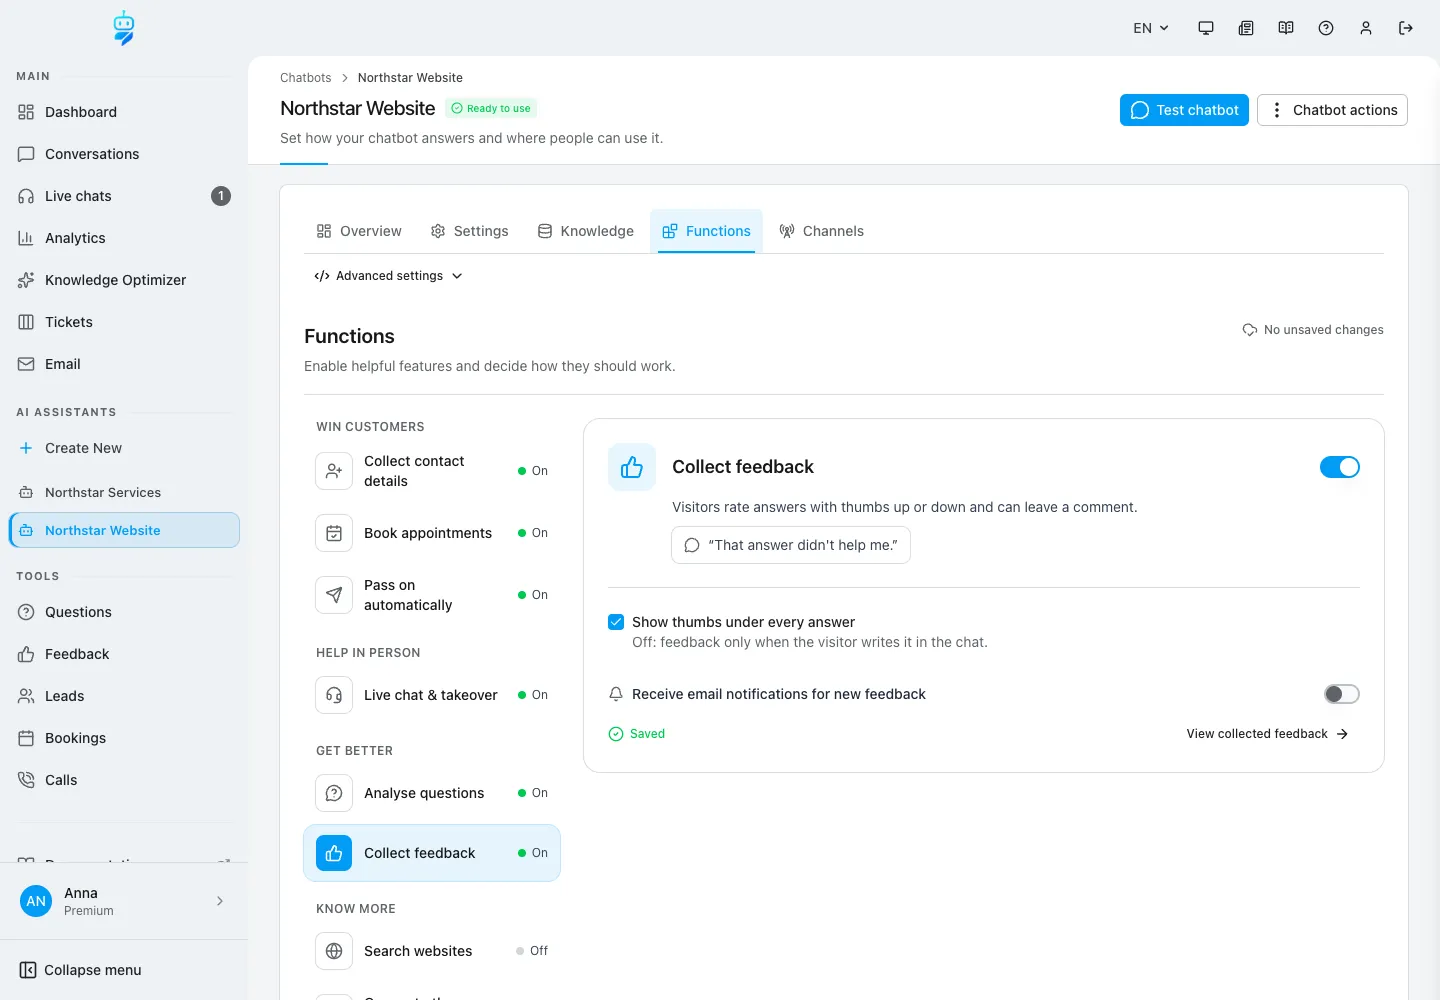This screenshot has height=1000, width=1440.
Task: Open Analyse questions function
Action: pyautogui.click(x=432, y=793)
